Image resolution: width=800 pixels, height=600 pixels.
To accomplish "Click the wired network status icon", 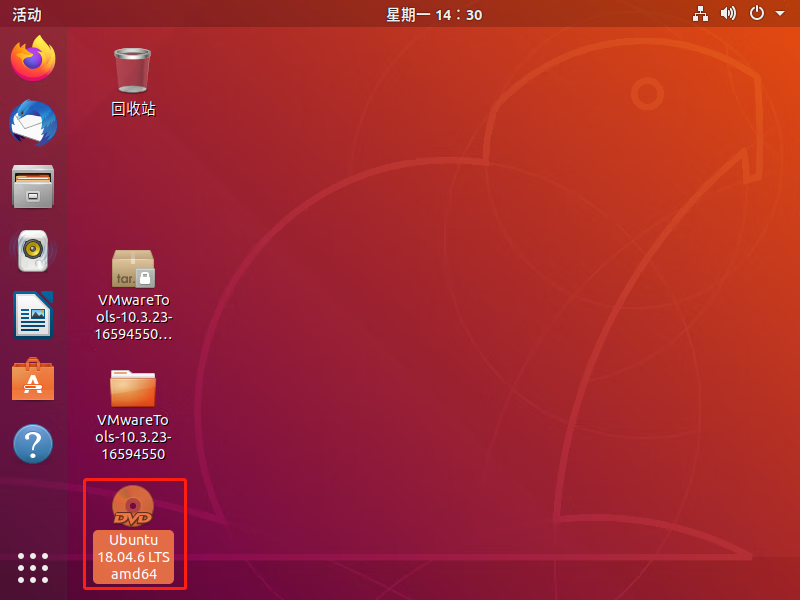I will 700,14.
